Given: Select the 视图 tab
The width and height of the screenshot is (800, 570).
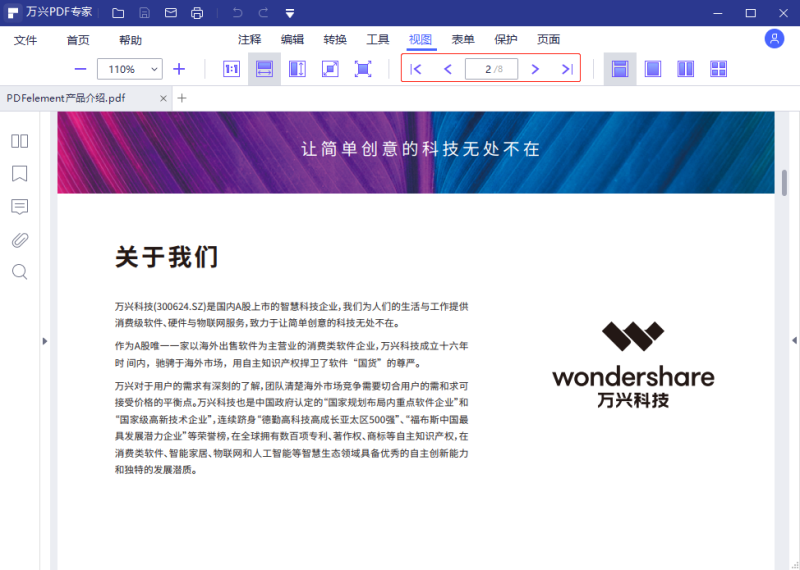Looking at the screenshot, I should (x=420, y=39).
